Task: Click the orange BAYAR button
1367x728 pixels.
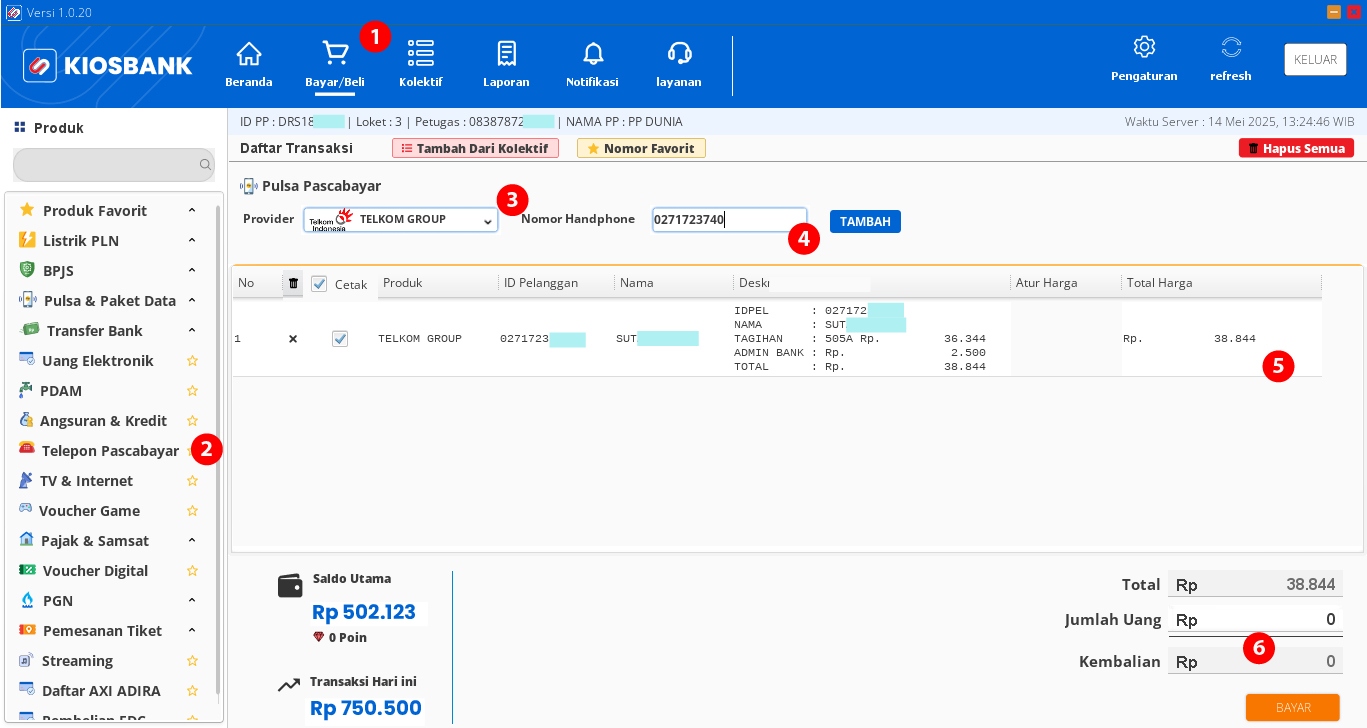Action: click(x=1292, y=707)
